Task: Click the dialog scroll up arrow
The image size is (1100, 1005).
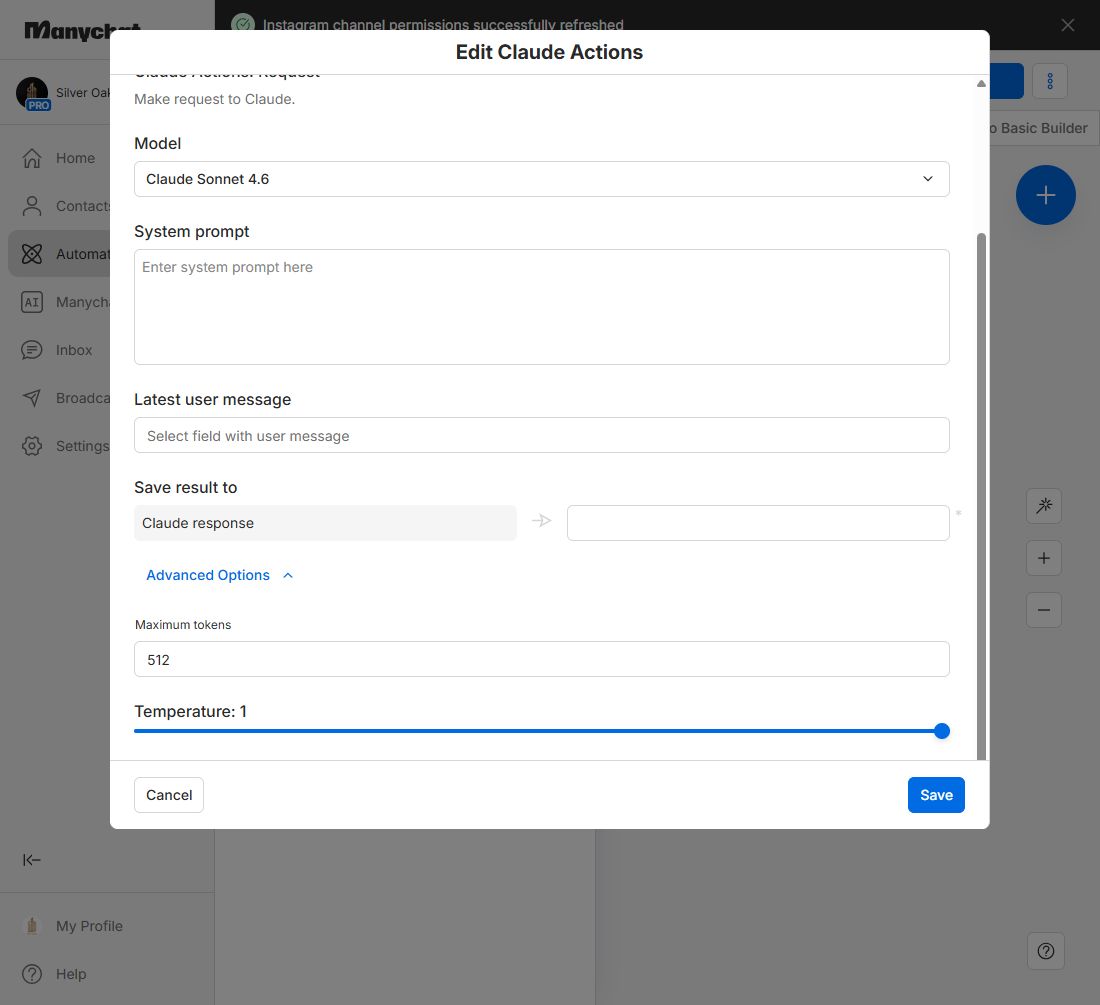Action: click(981, 83)
